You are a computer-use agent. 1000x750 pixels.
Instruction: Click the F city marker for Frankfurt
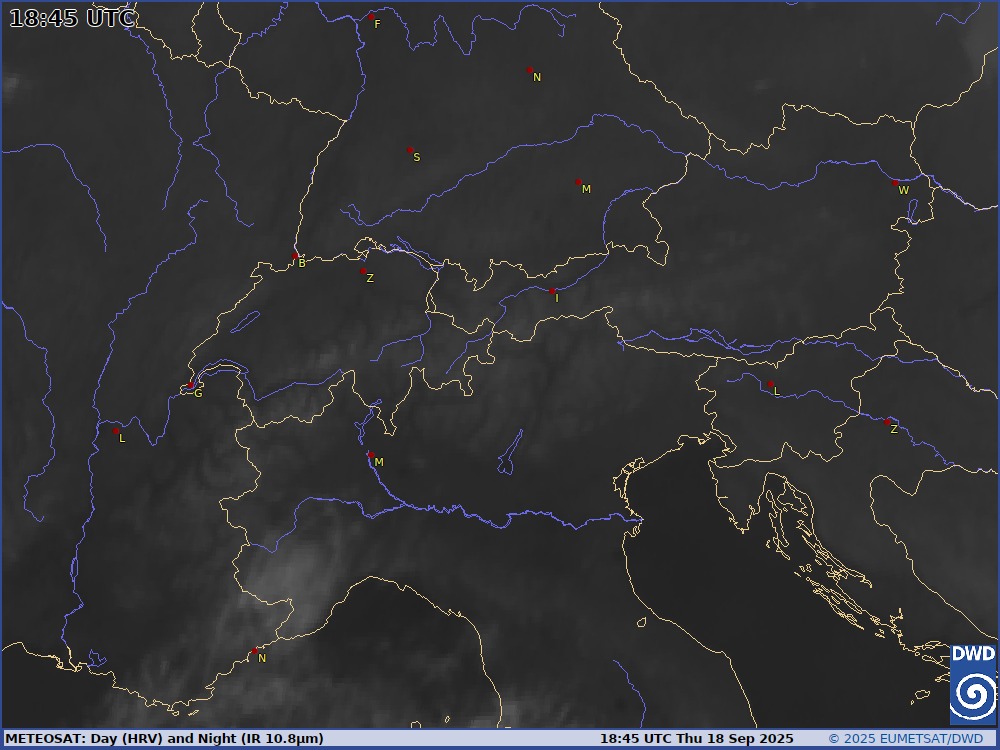[371, 17]
